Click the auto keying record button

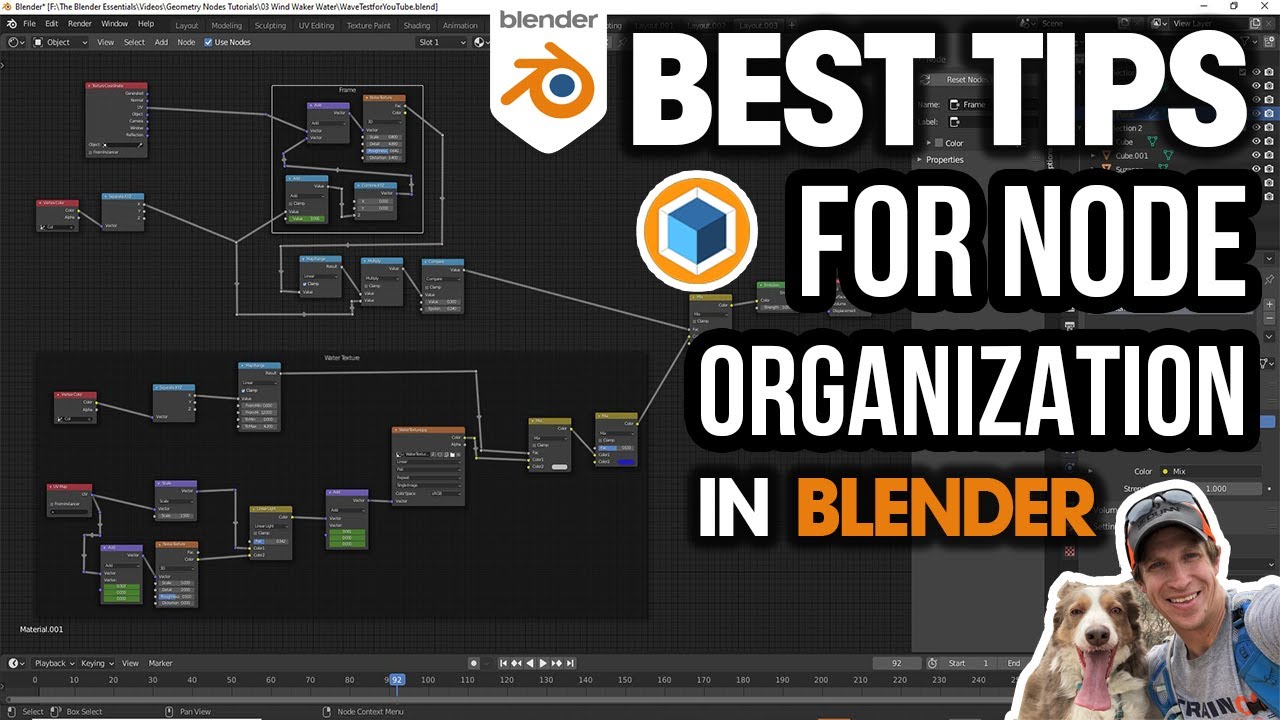476,663
